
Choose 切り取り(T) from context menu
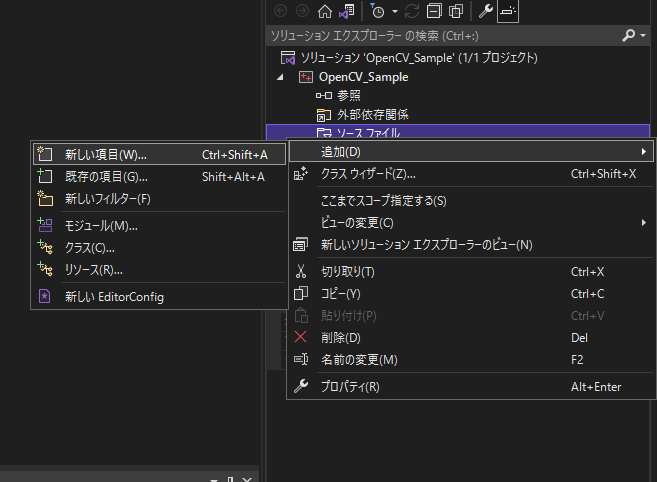pos(471,272)
